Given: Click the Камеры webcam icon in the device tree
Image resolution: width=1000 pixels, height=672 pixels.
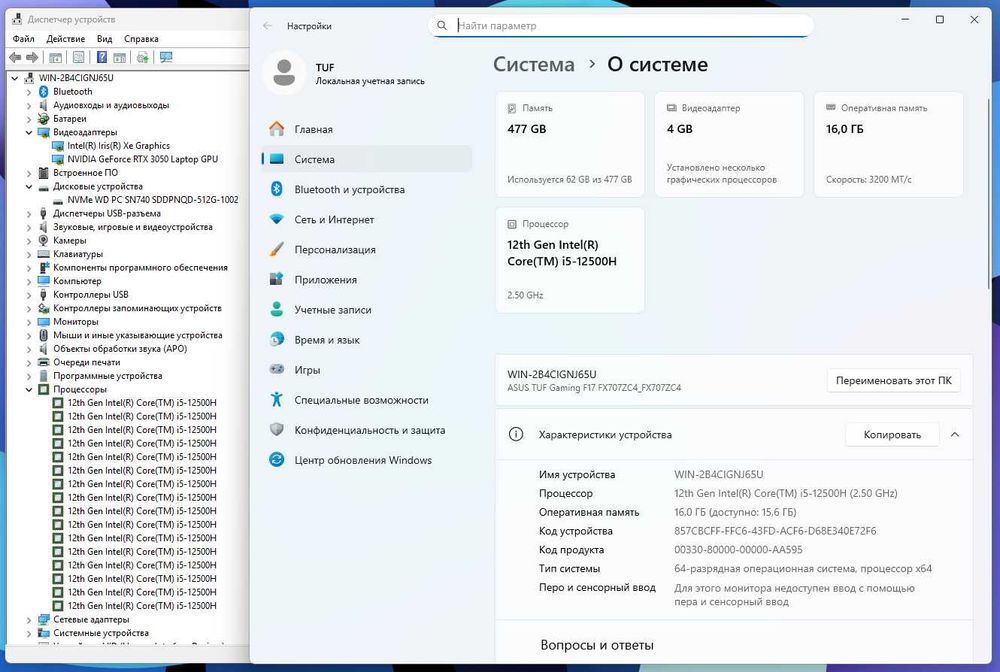Looking at the screenshot, I should 43,240.
